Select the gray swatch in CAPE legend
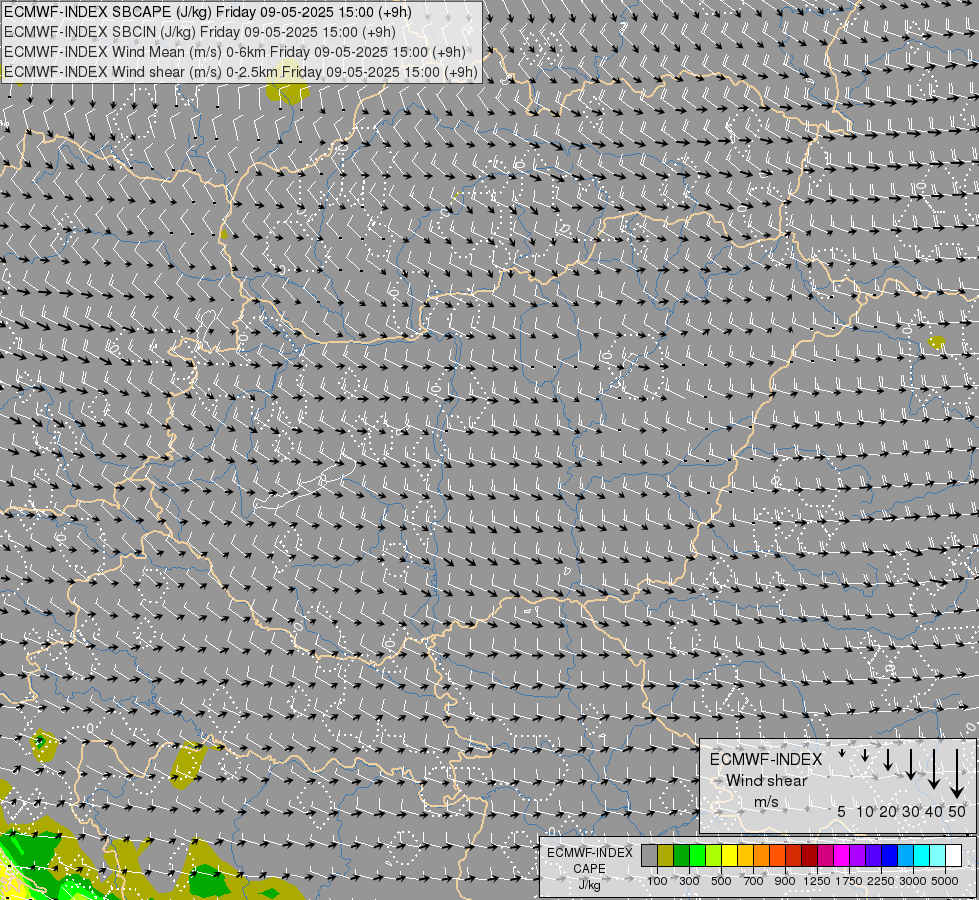Viewport: 979px width, 900px height. [649, 855]
